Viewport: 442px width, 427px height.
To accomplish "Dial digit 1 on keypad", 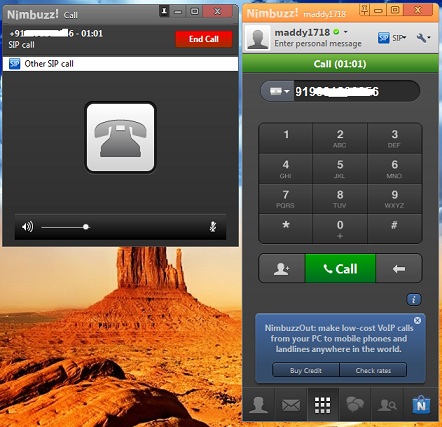I will (286, 138).
